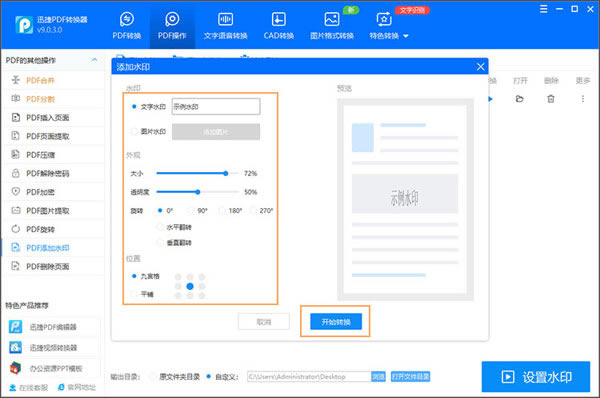Collapse the PDF的其他操作 section
The image size is (600, 398).
point(94,60)
